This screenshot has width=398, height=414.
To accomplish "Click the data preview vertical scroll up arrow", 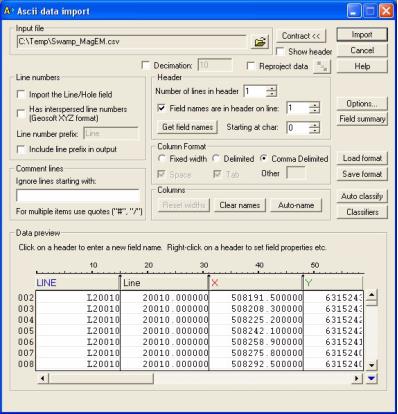I will tap(371, 295).
